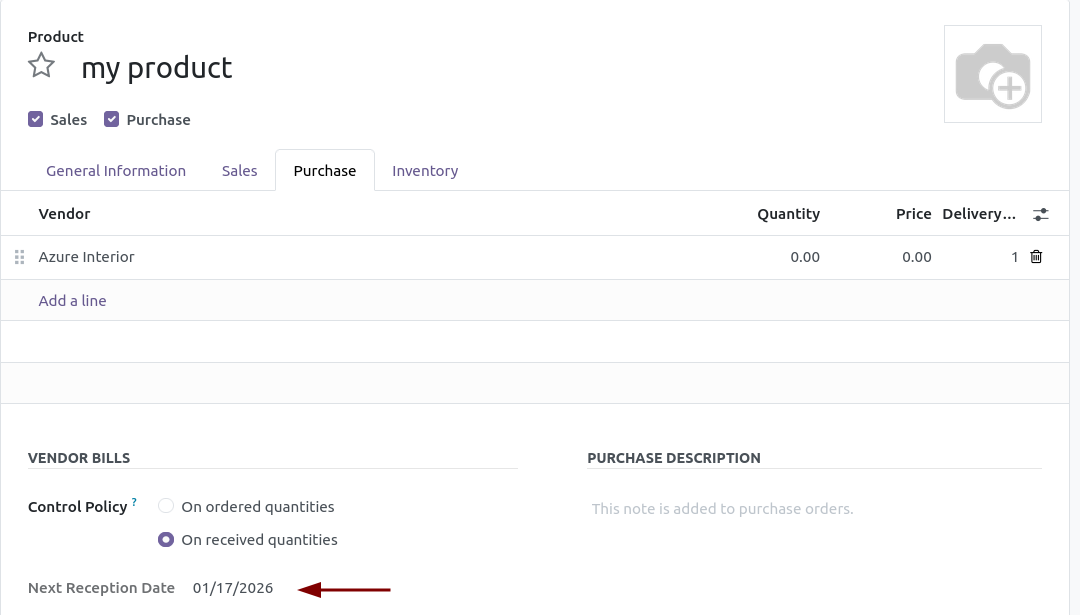Image resolution: width=1080 pixels, height=615 pixels.
Task: Open the optional columns selector icon
Action: 1041,214
